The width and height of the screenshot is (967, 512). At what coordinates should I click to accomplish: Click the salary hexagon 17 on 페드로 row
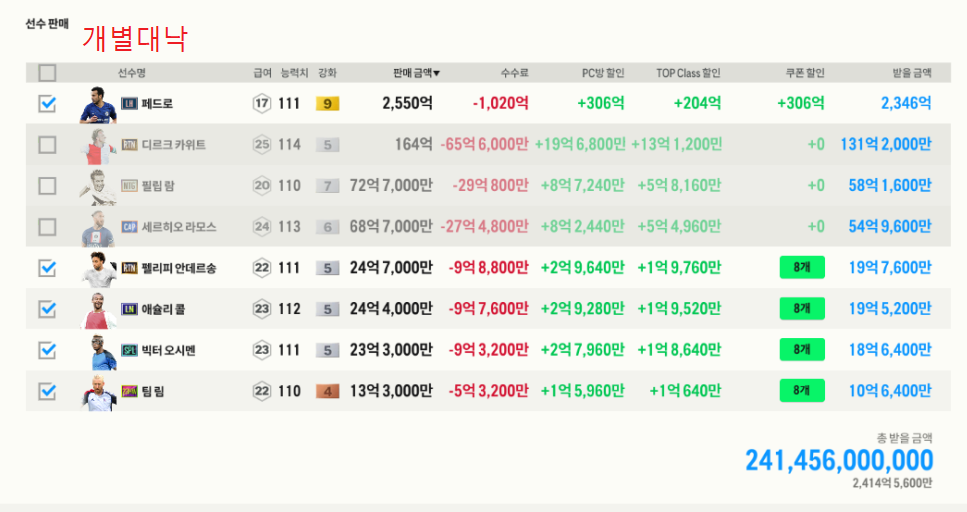pyautogui.click(x=262, y=103)
